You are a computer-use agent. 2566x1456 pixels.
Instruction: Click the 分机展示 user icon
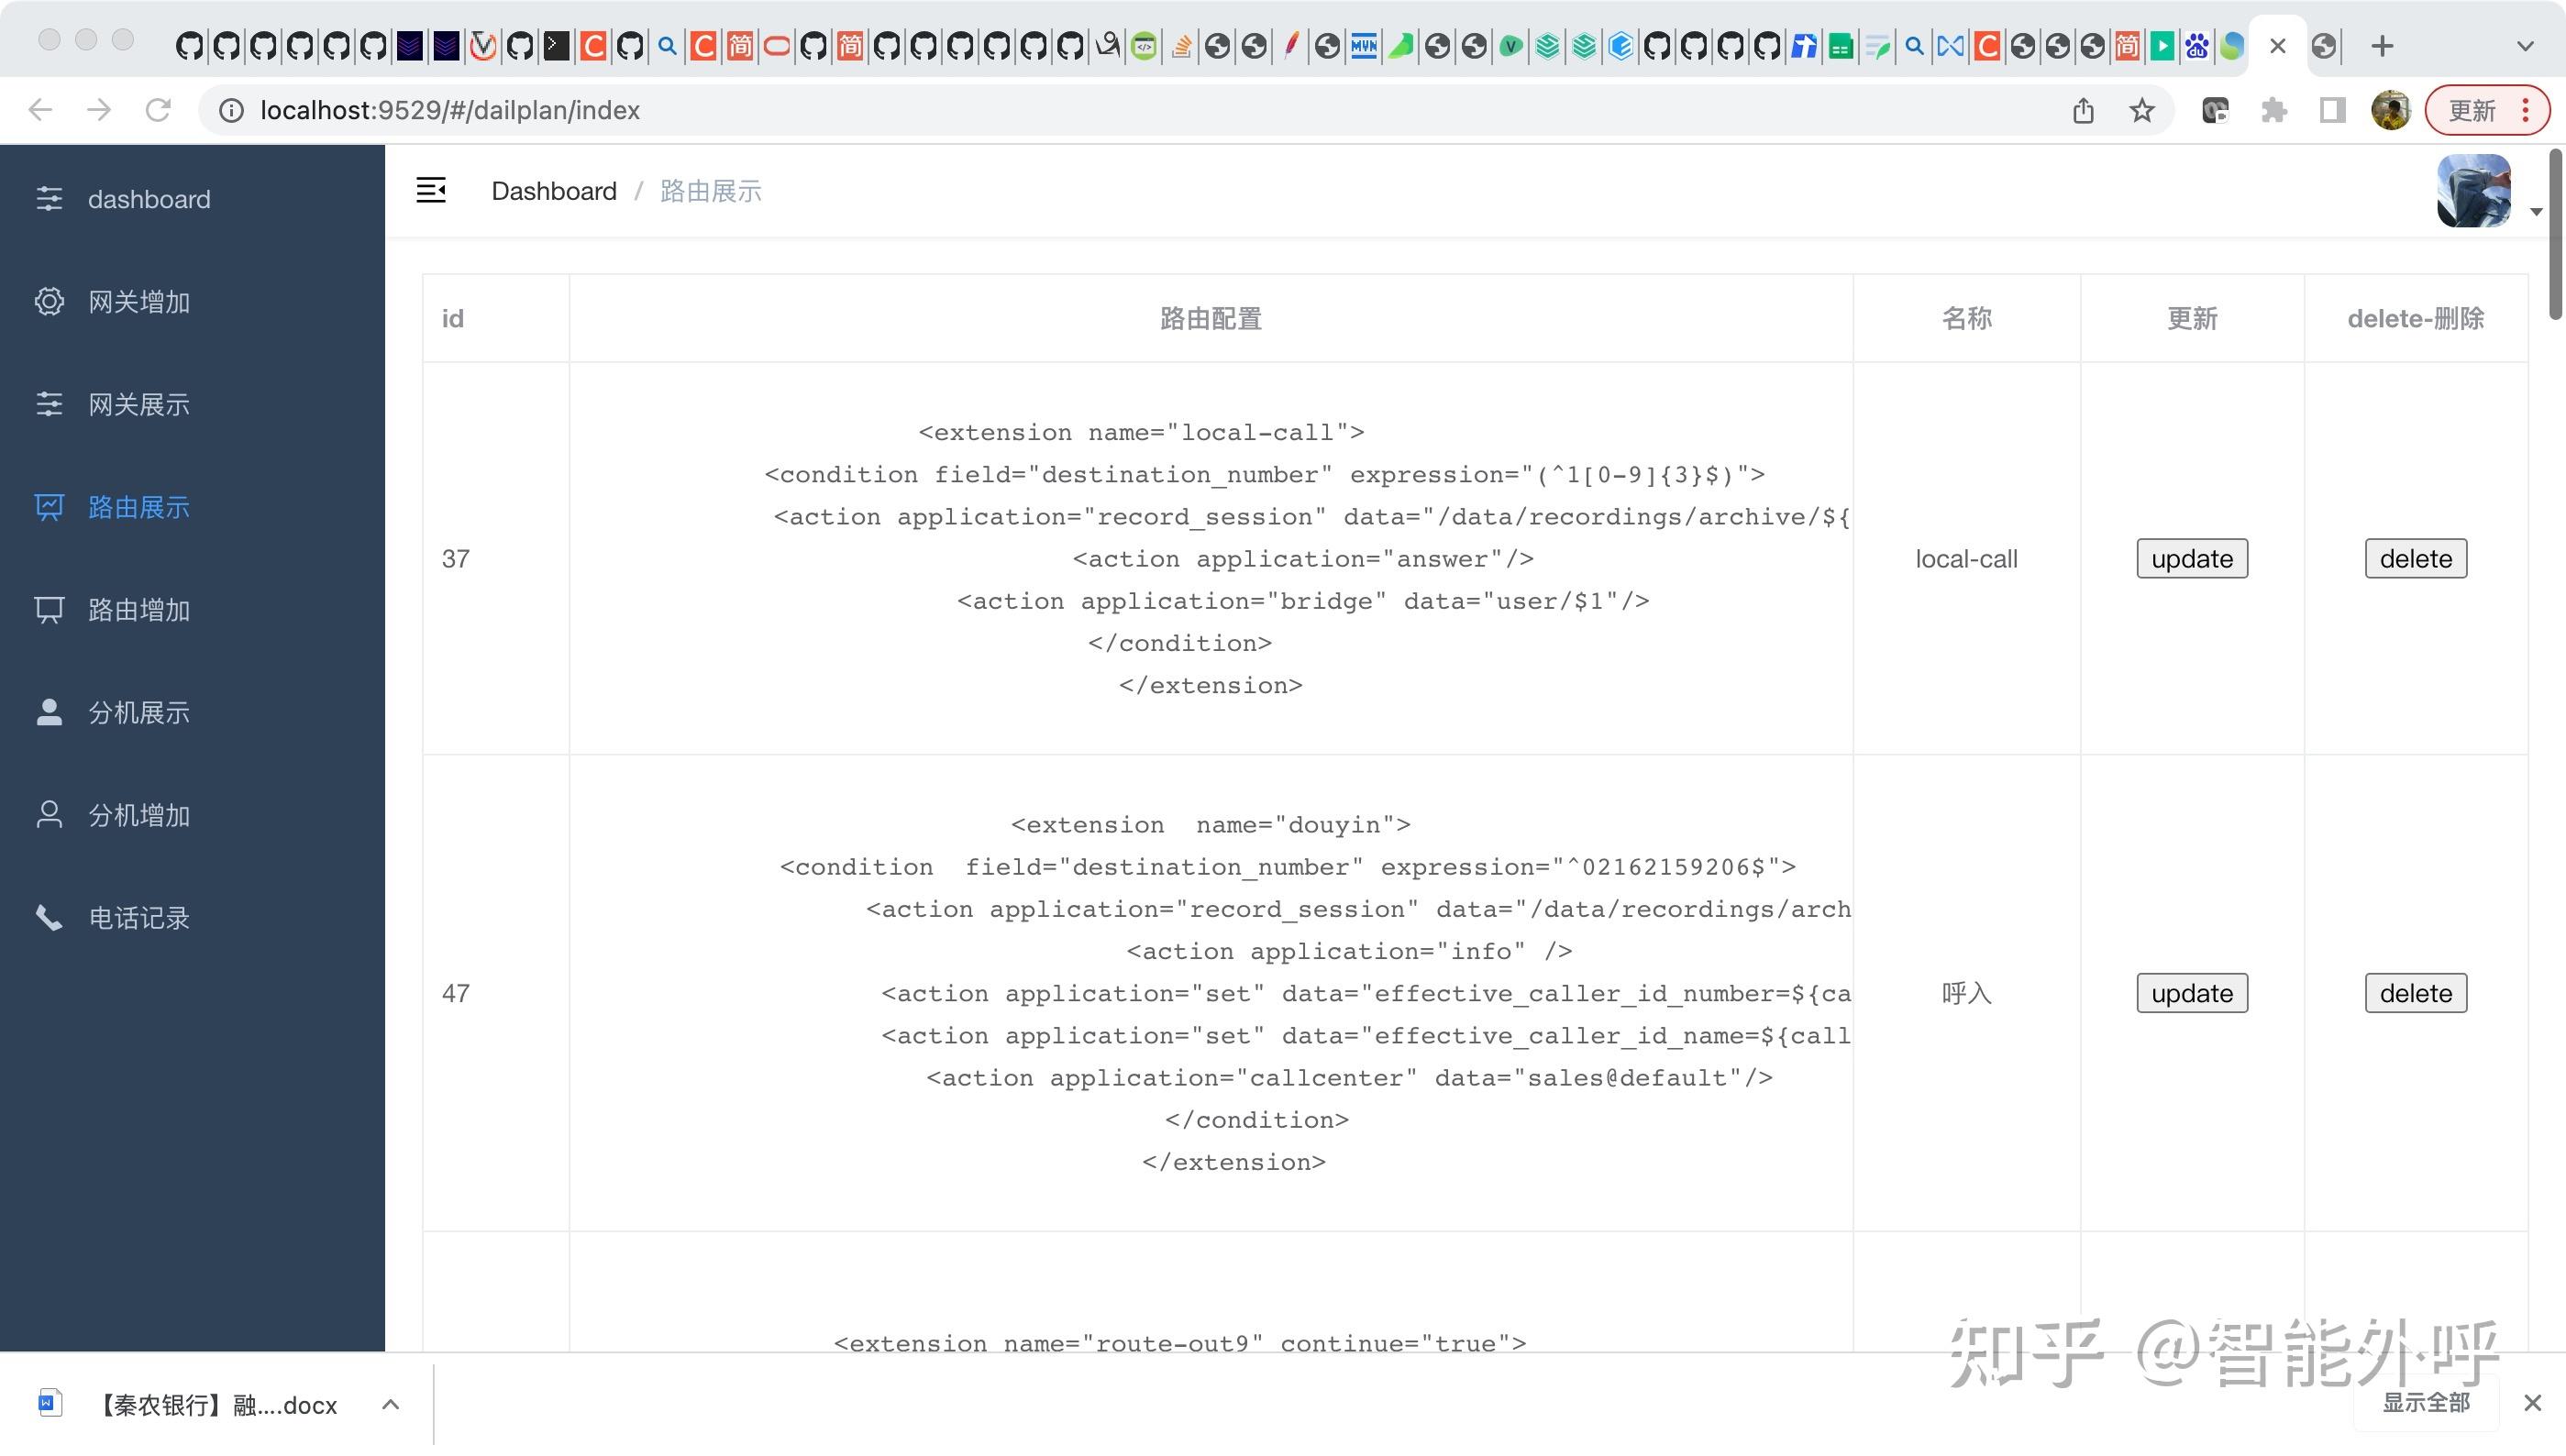[48, 712]
